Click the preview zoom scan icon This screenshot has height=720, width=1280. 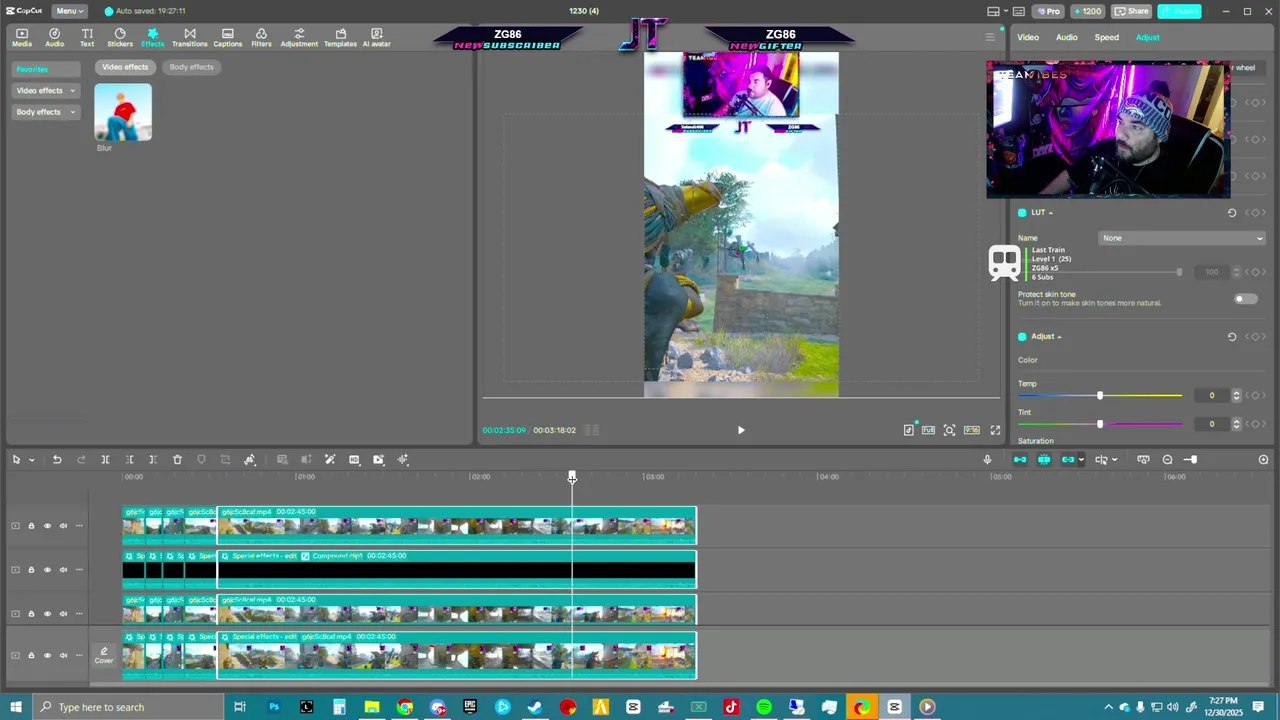pyautogui.click(x=949, y=430)
